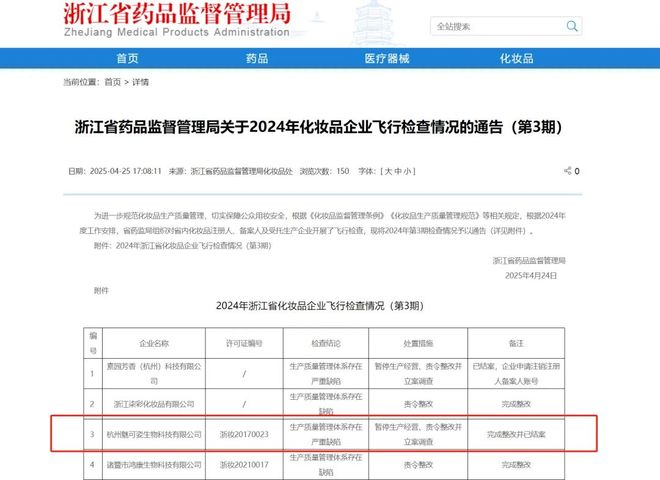Viewport: 660px width, 480px height.
Task: Select source text 浙江省药品监督管理局化妆品处
Action: (242, 171)
